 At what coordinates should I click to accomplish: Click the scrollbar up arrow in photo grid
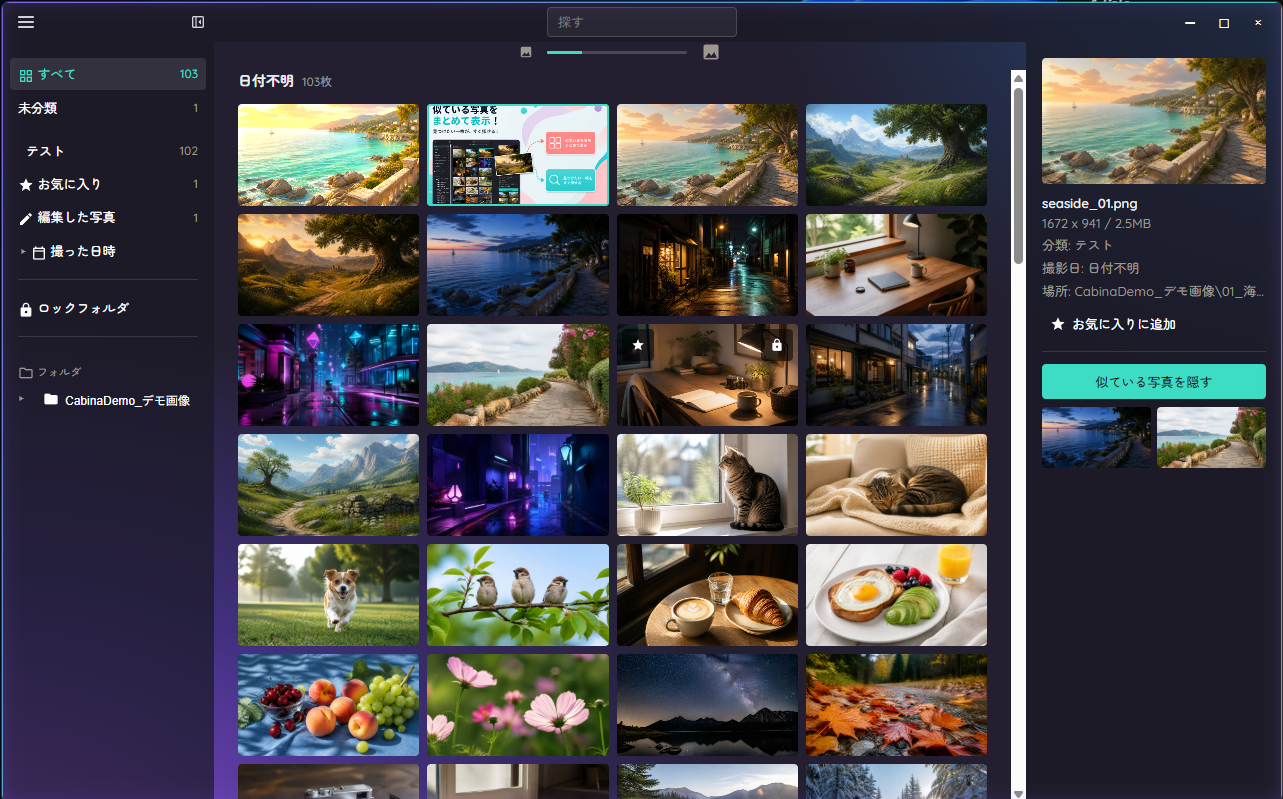pos(1018,78)
